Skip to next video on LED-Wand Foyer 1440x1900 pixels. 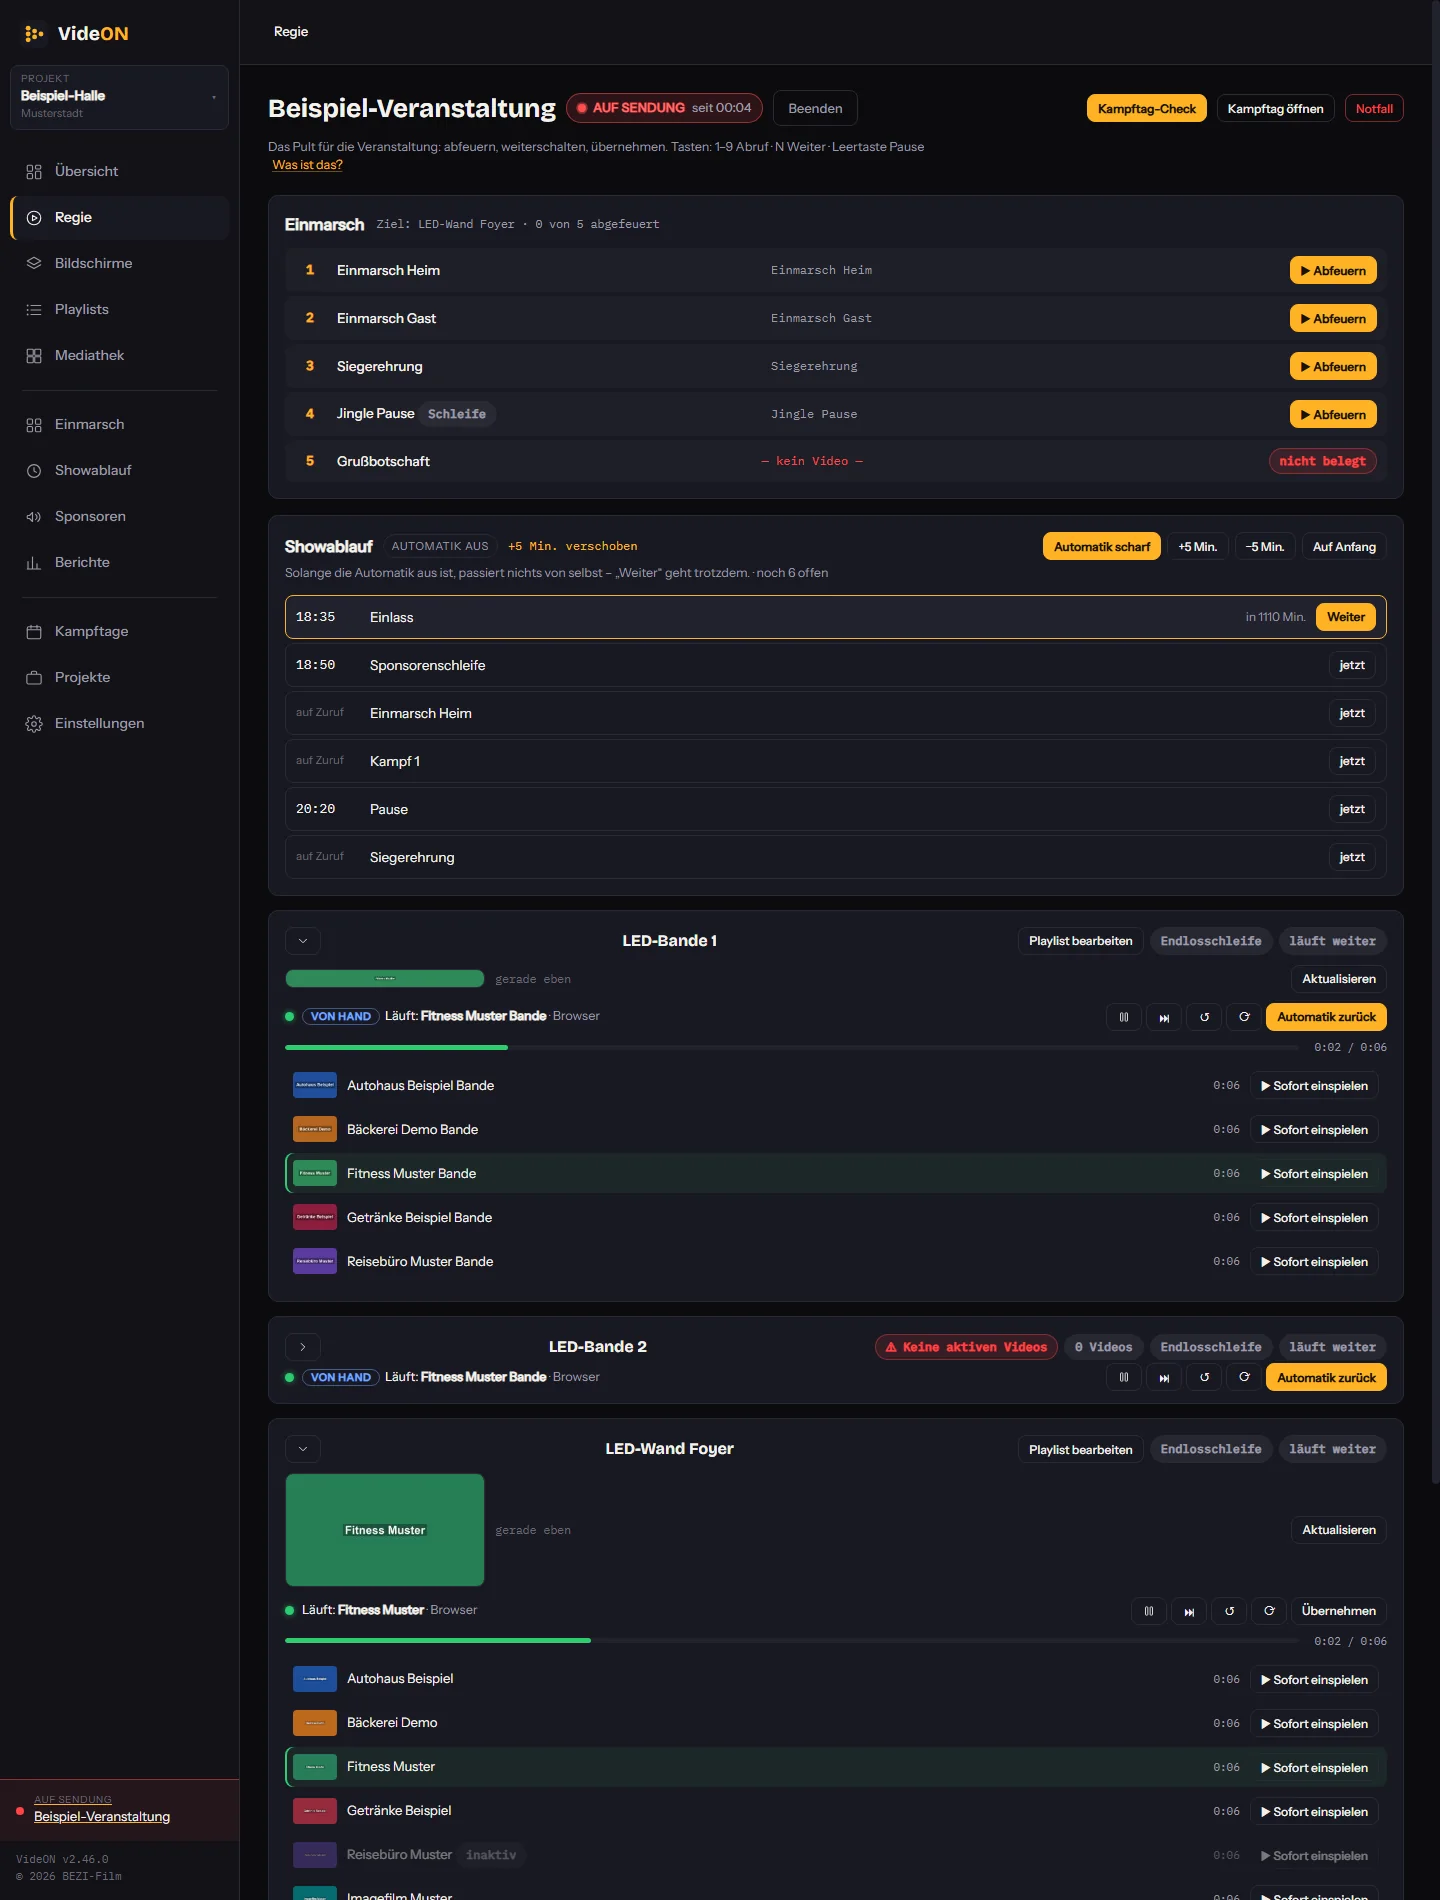point(1189,1611)
